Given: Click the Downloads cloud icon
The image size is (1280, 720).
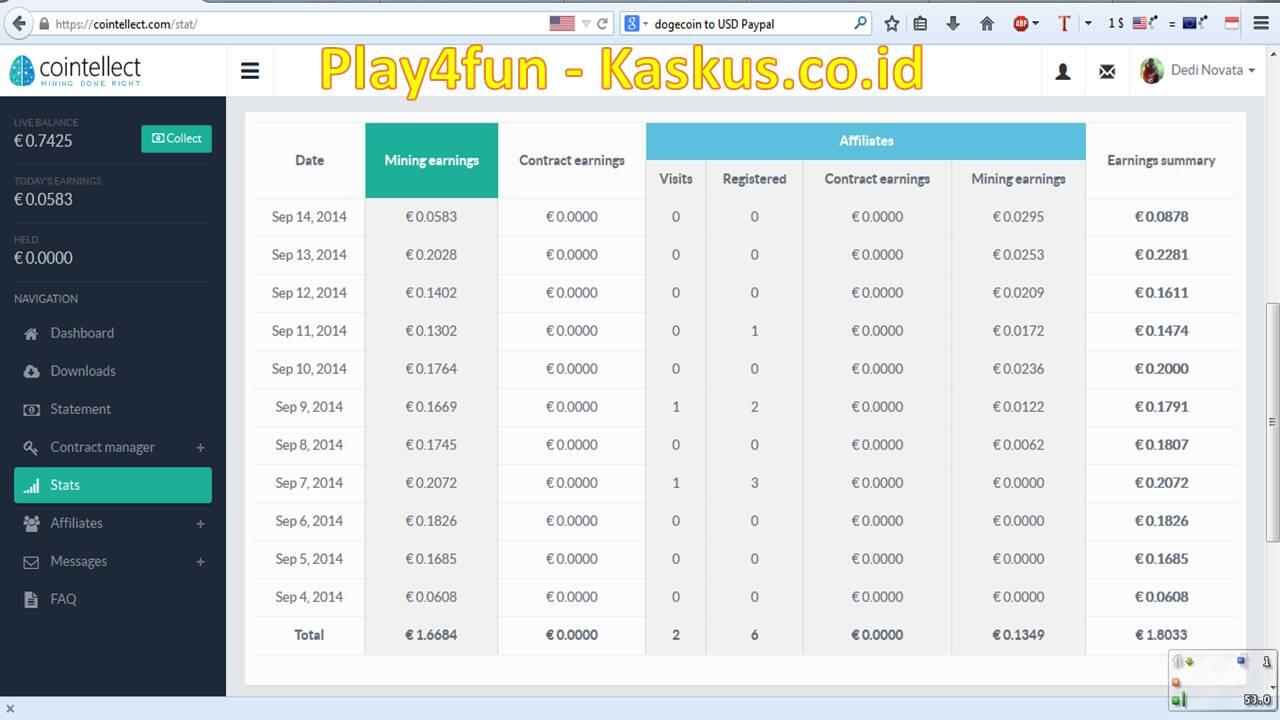Looking at the screenshot, I should click(x=31, y=371).
